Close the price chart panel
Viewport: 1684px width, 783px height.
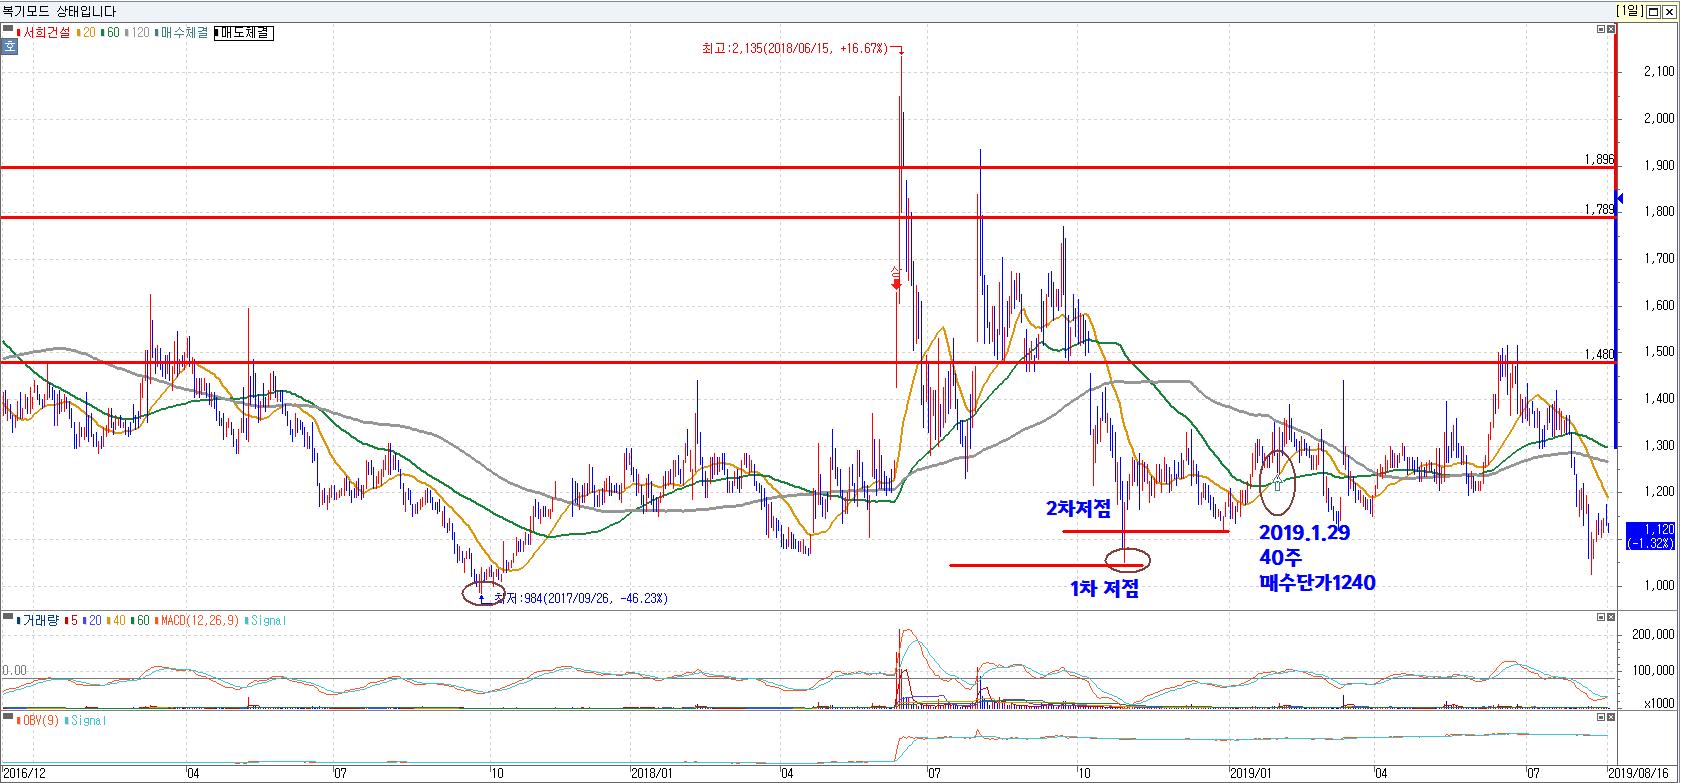[1610, 30]
